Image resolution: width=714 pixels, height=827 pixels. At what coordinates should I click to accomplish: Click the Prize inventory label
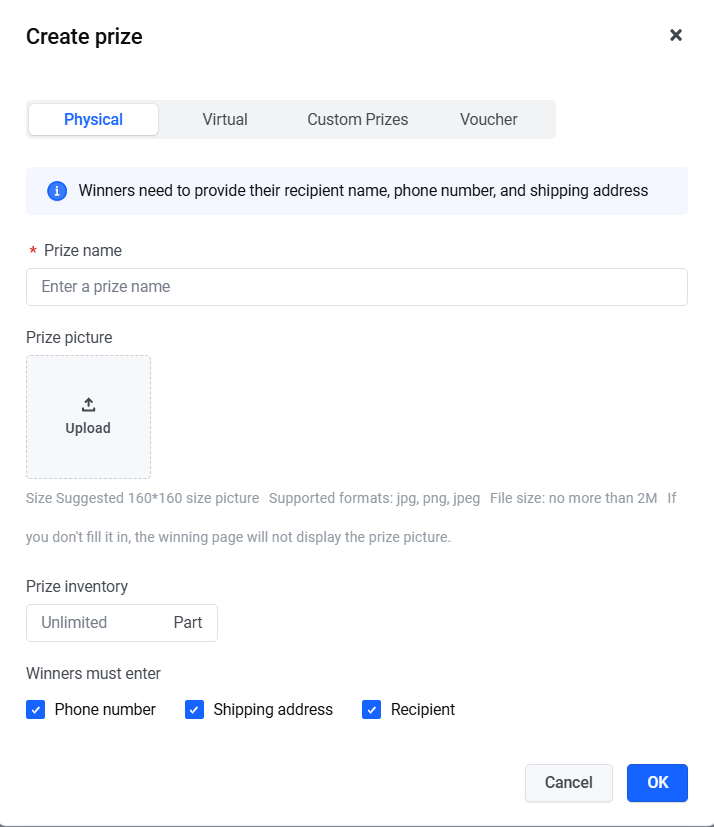click(77, 587)
